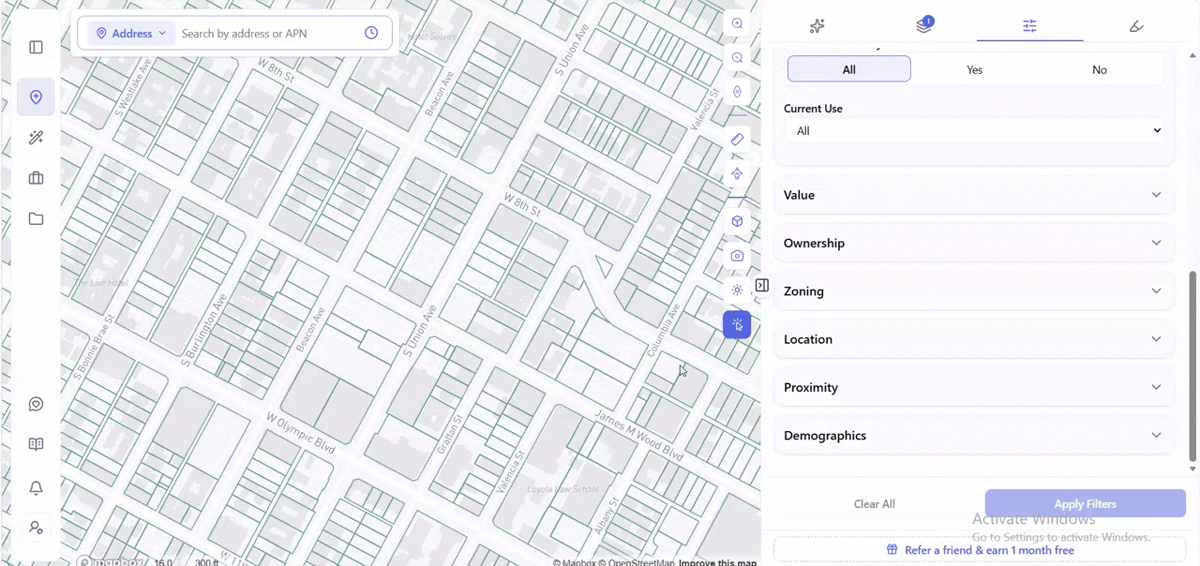Toggle map brightness sun icon
The height and width of the screenshot is (566, 1200).
(x=737, y=290)
